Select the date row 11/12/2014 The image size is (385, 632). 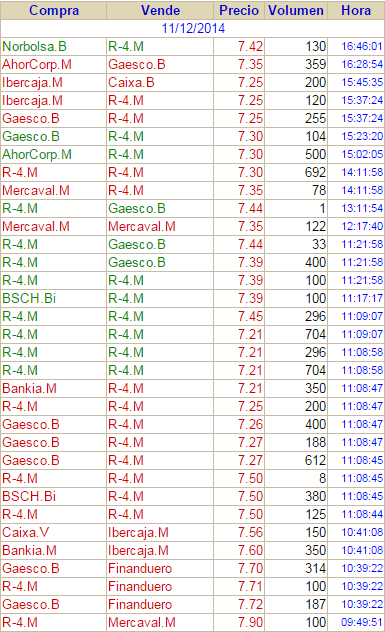pyautogui.click(x=193, y=28)
